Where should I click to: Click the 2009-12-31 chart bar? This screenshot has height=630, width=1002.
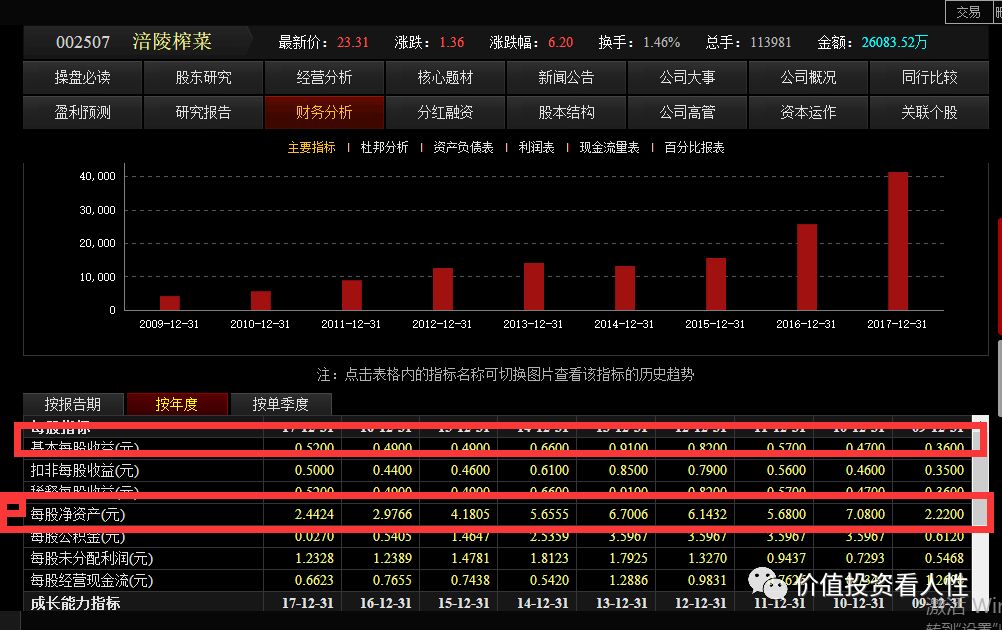pyautogui.click(x=170, y=303)
